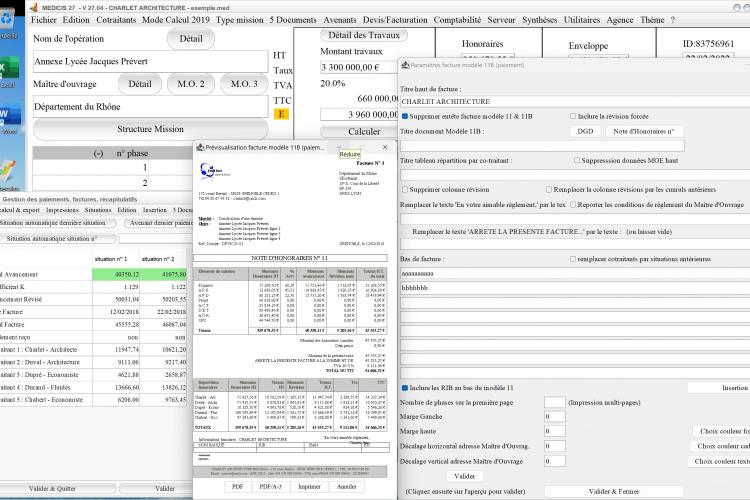
Task: Open Impressions menu in Gestion des paiements
Action: (x=62, y=210)
